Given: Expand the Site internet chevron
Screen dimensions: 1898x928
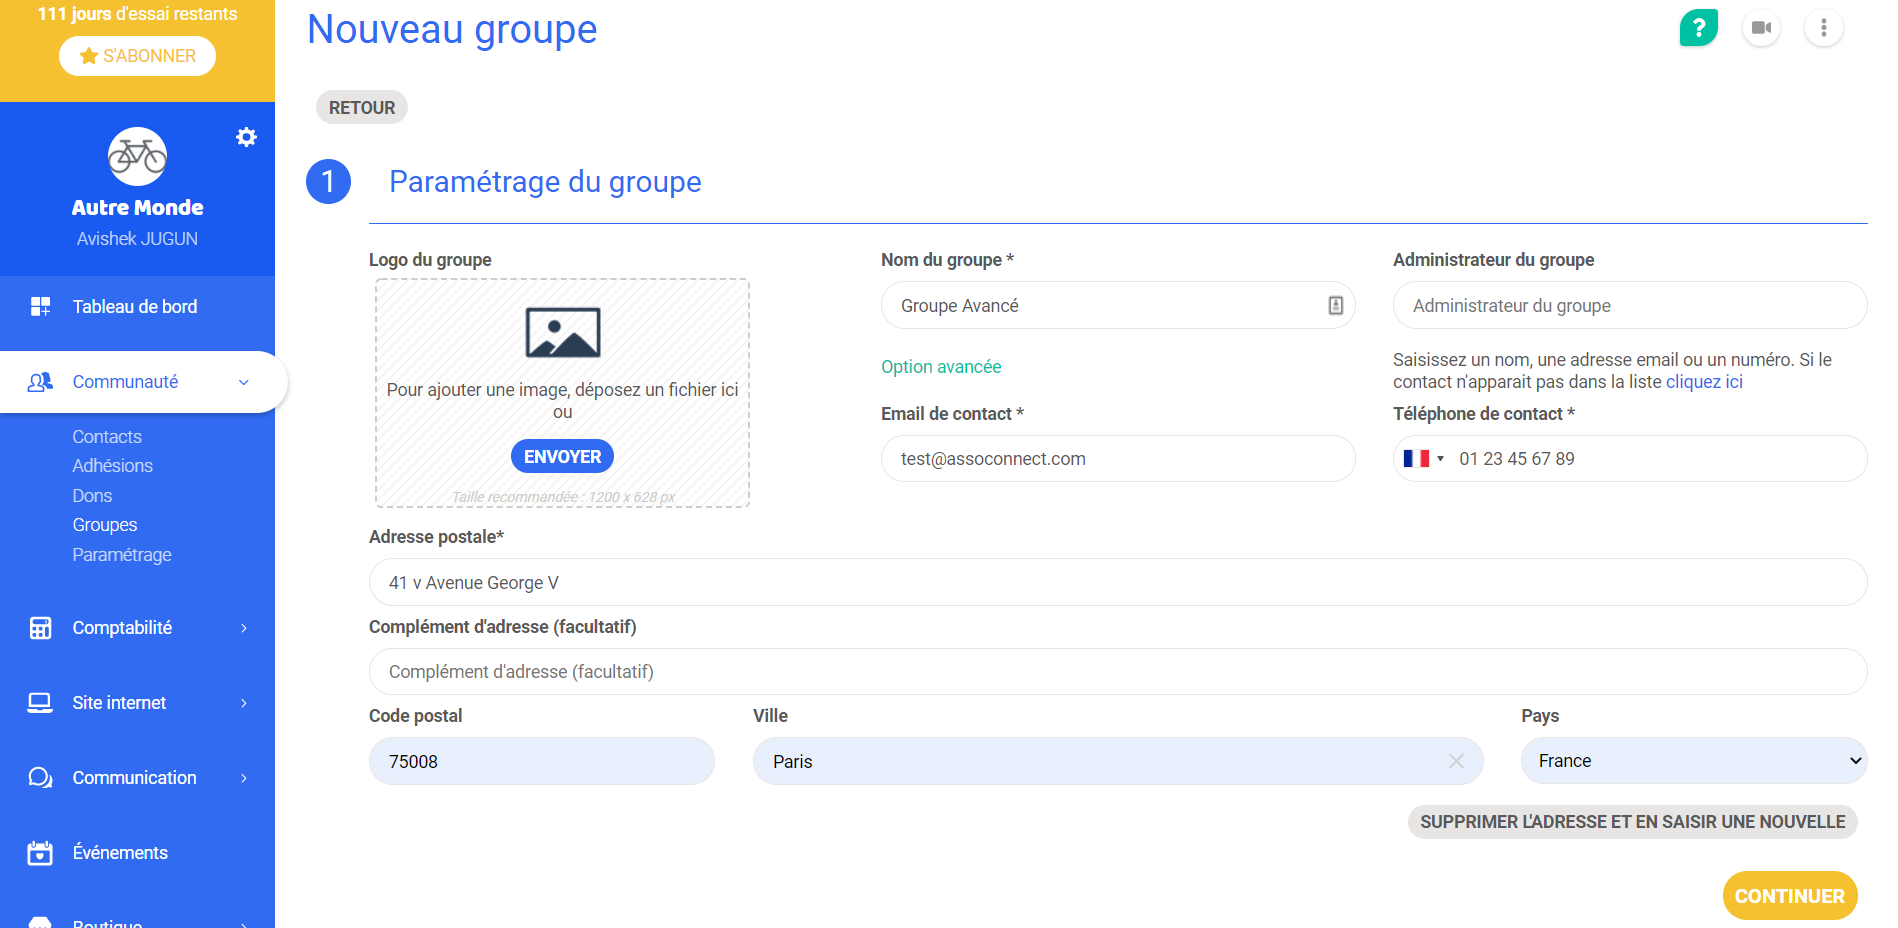Looking at the screenshot, I should tap(244, 703).
